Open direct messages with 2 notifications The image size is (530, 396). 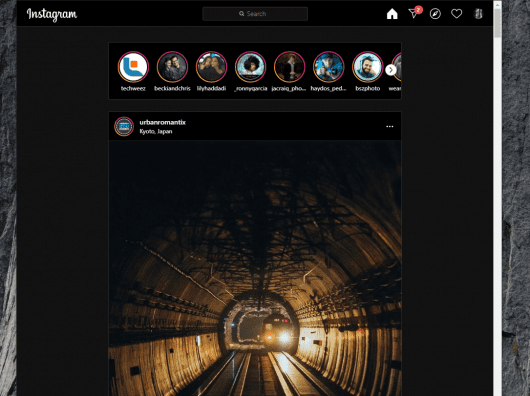[414, 13]
